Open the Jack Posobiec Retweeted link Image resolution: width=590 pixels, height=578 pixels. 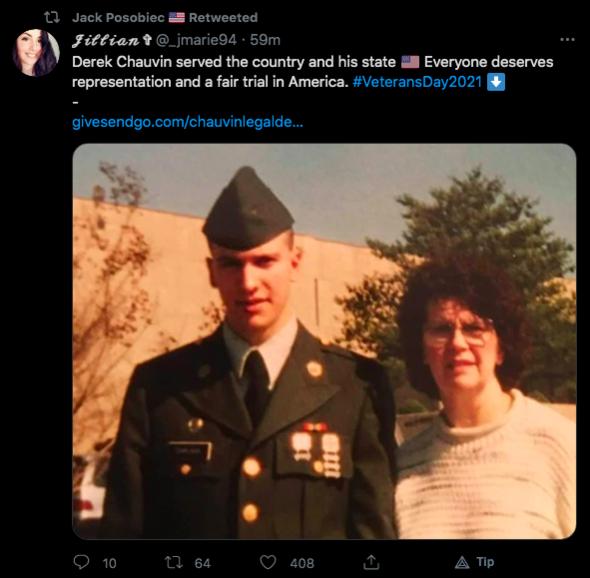tap(165, 17)
